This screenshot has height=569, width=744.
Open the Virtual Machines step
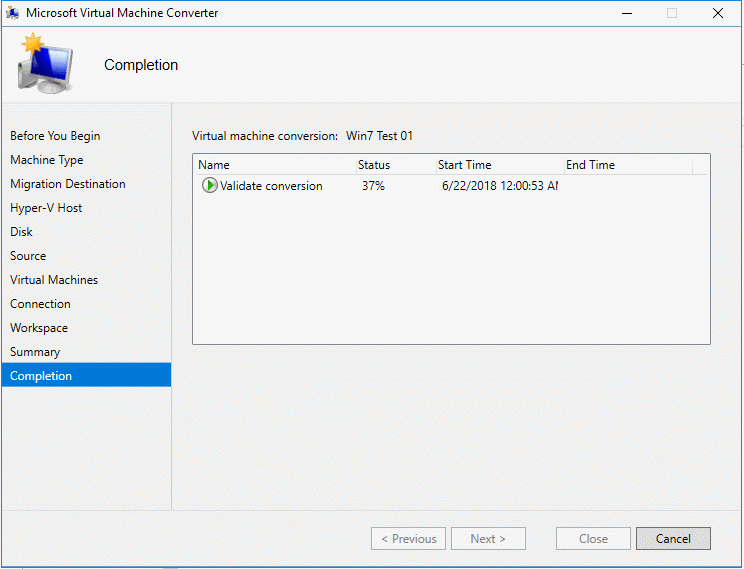[x=54, y=280]
